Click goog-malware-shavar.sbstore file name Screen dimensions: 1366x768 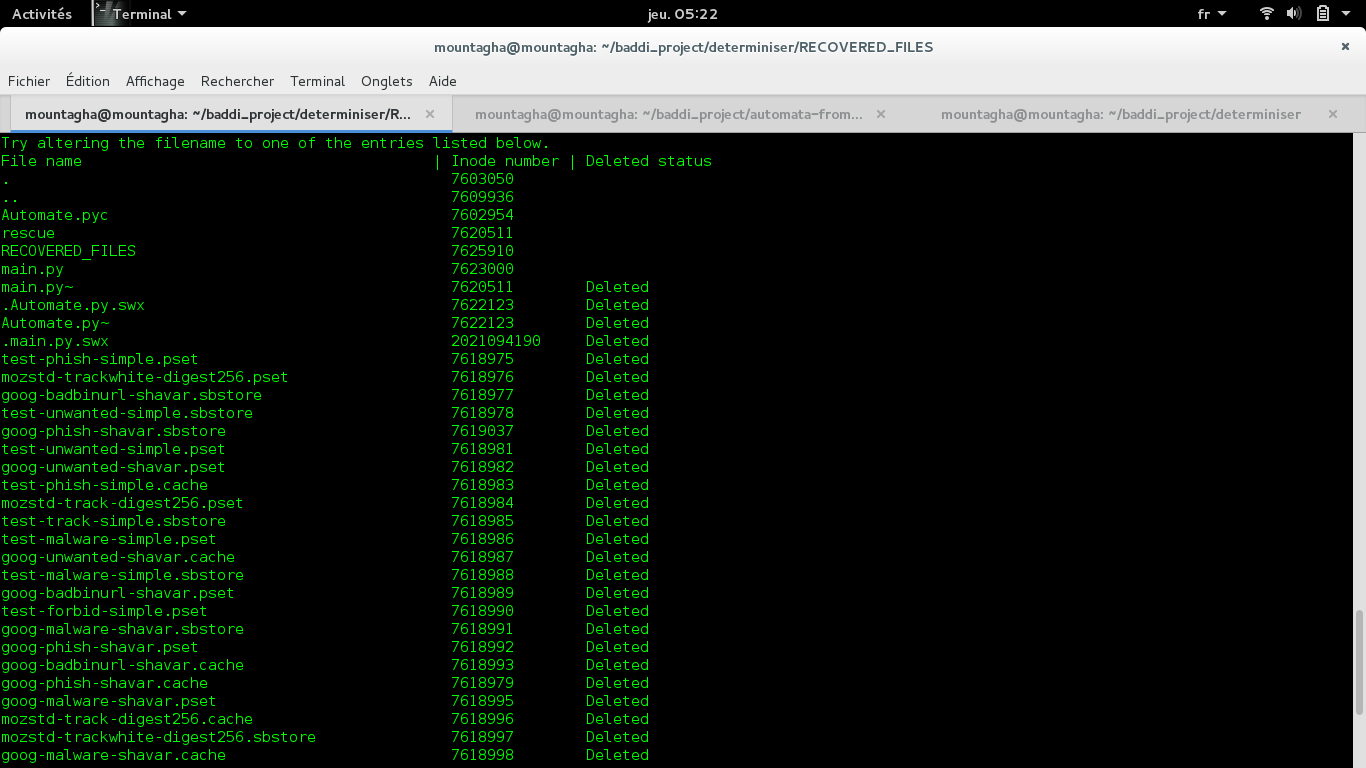122,629
